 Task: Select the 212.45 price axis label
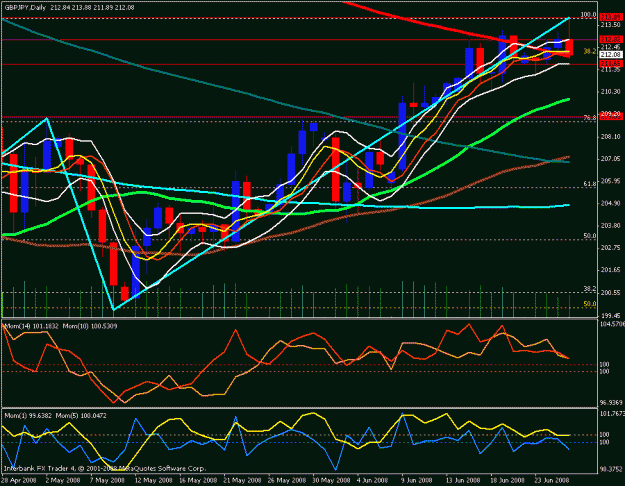[610, 47]
